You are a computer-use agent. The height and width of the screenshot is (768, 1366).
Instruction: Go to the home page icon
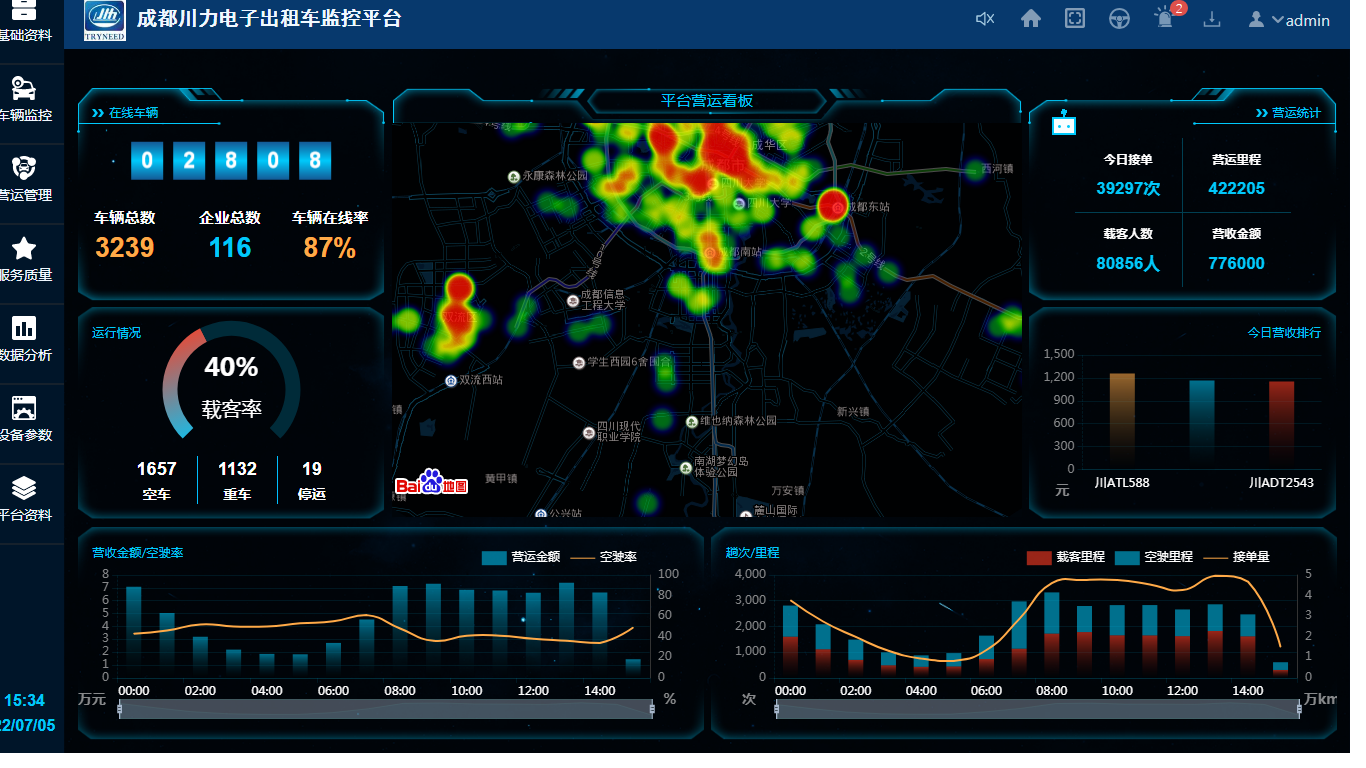click(1031, 19)
